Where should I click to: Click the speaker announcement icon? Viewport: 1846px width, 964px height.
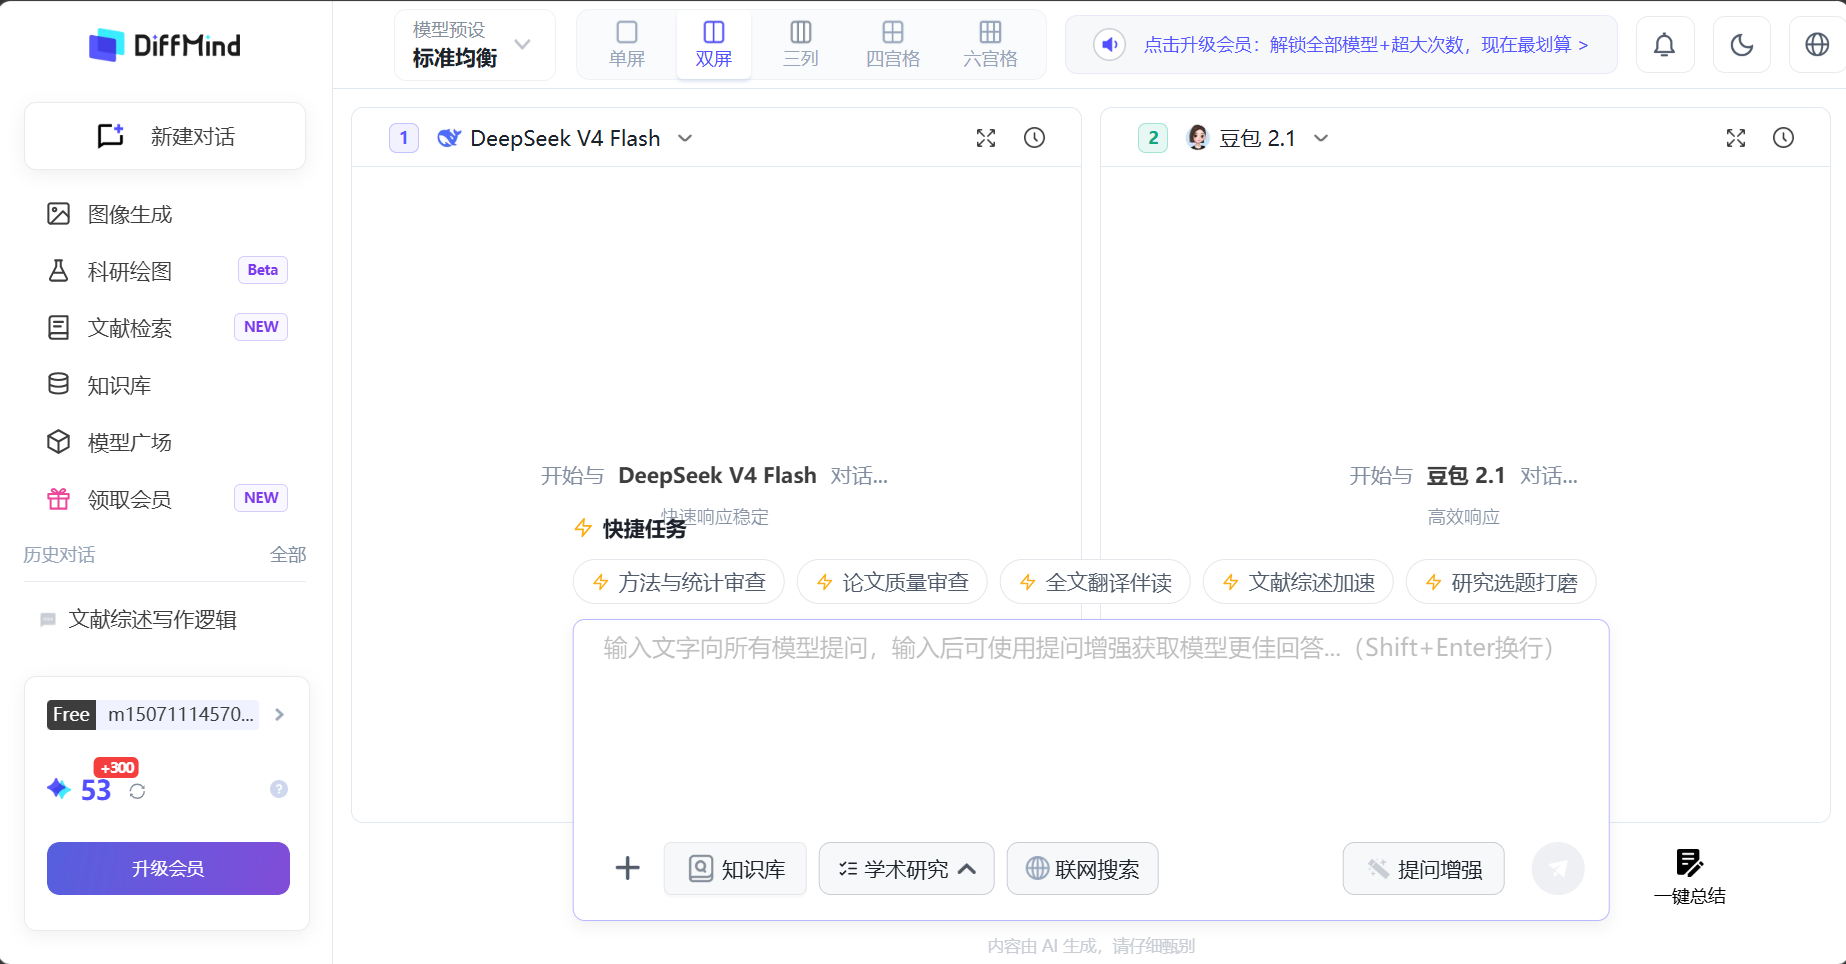tap(1109, 45)
